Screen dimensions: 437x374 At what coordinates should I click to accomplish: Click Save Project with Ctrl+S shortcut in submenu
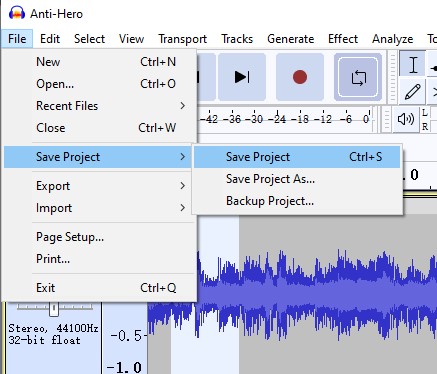coord(297,157)
